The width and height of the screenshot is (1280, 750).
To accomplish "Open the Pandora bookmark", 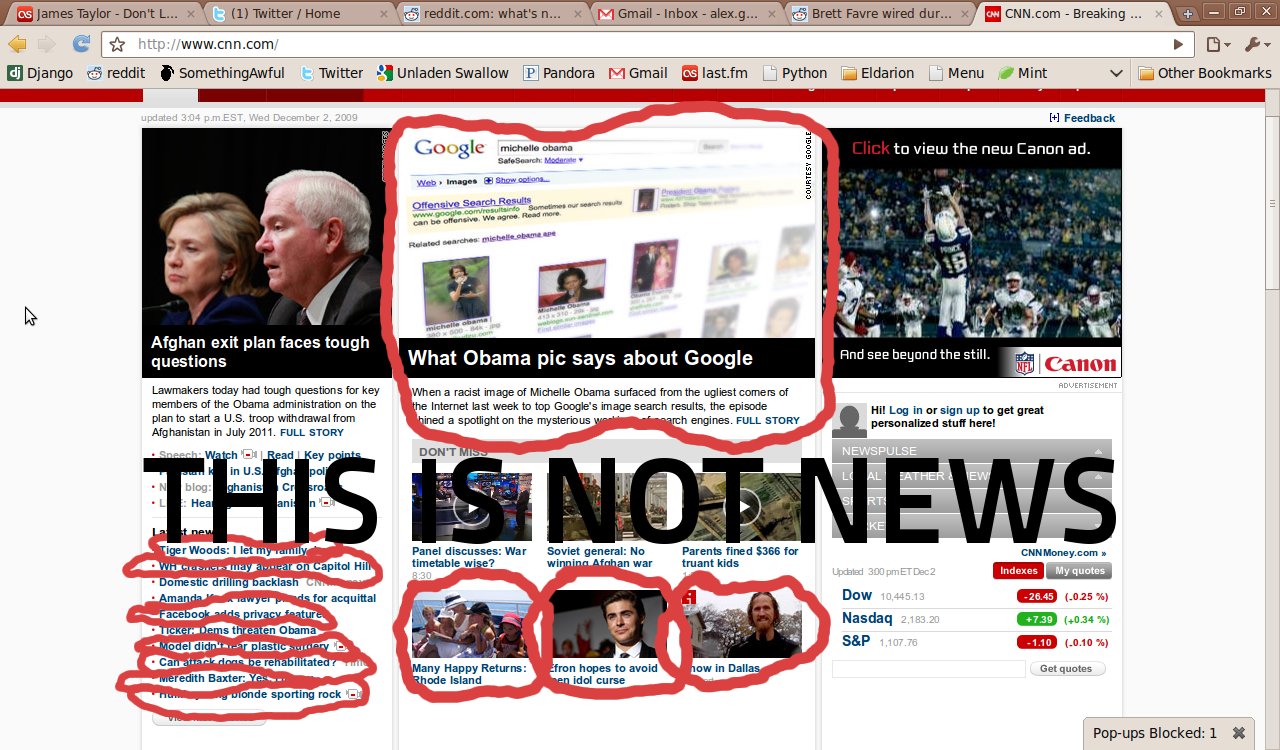I will pyautogui.click(x=559, y=73).
